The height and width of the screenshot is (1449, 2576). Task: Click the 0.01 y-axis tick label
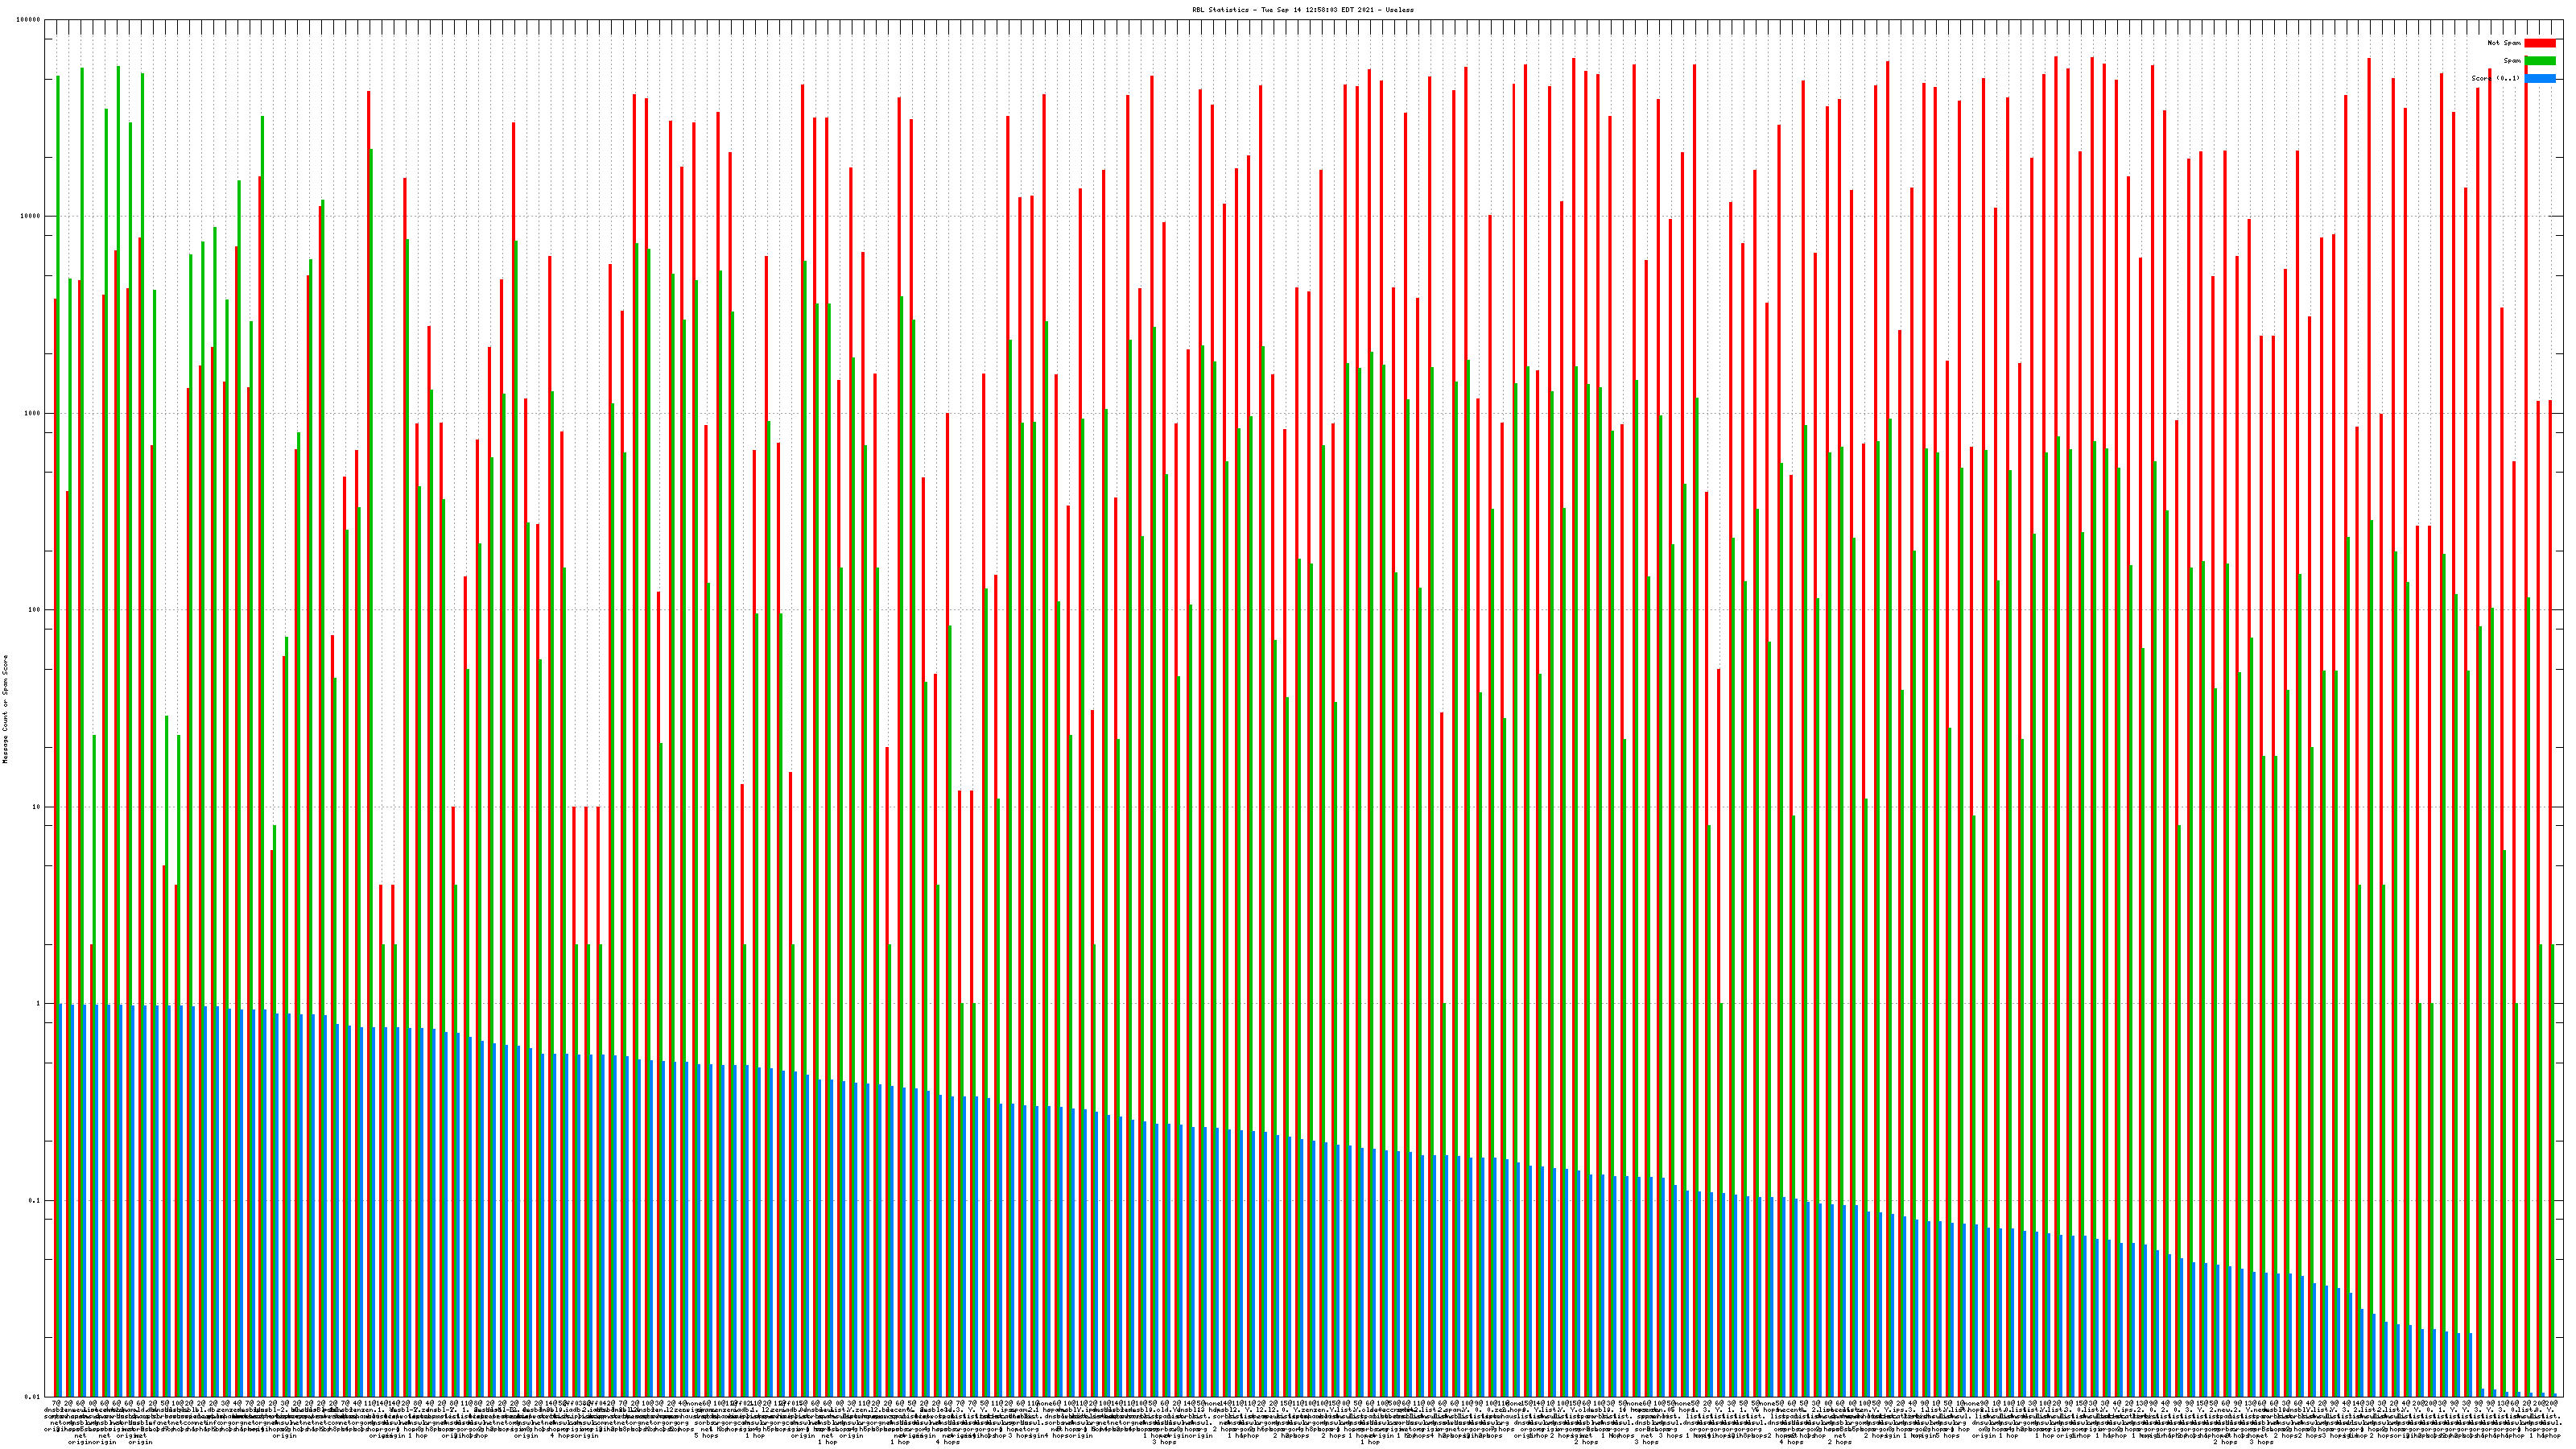point(34,1397)
